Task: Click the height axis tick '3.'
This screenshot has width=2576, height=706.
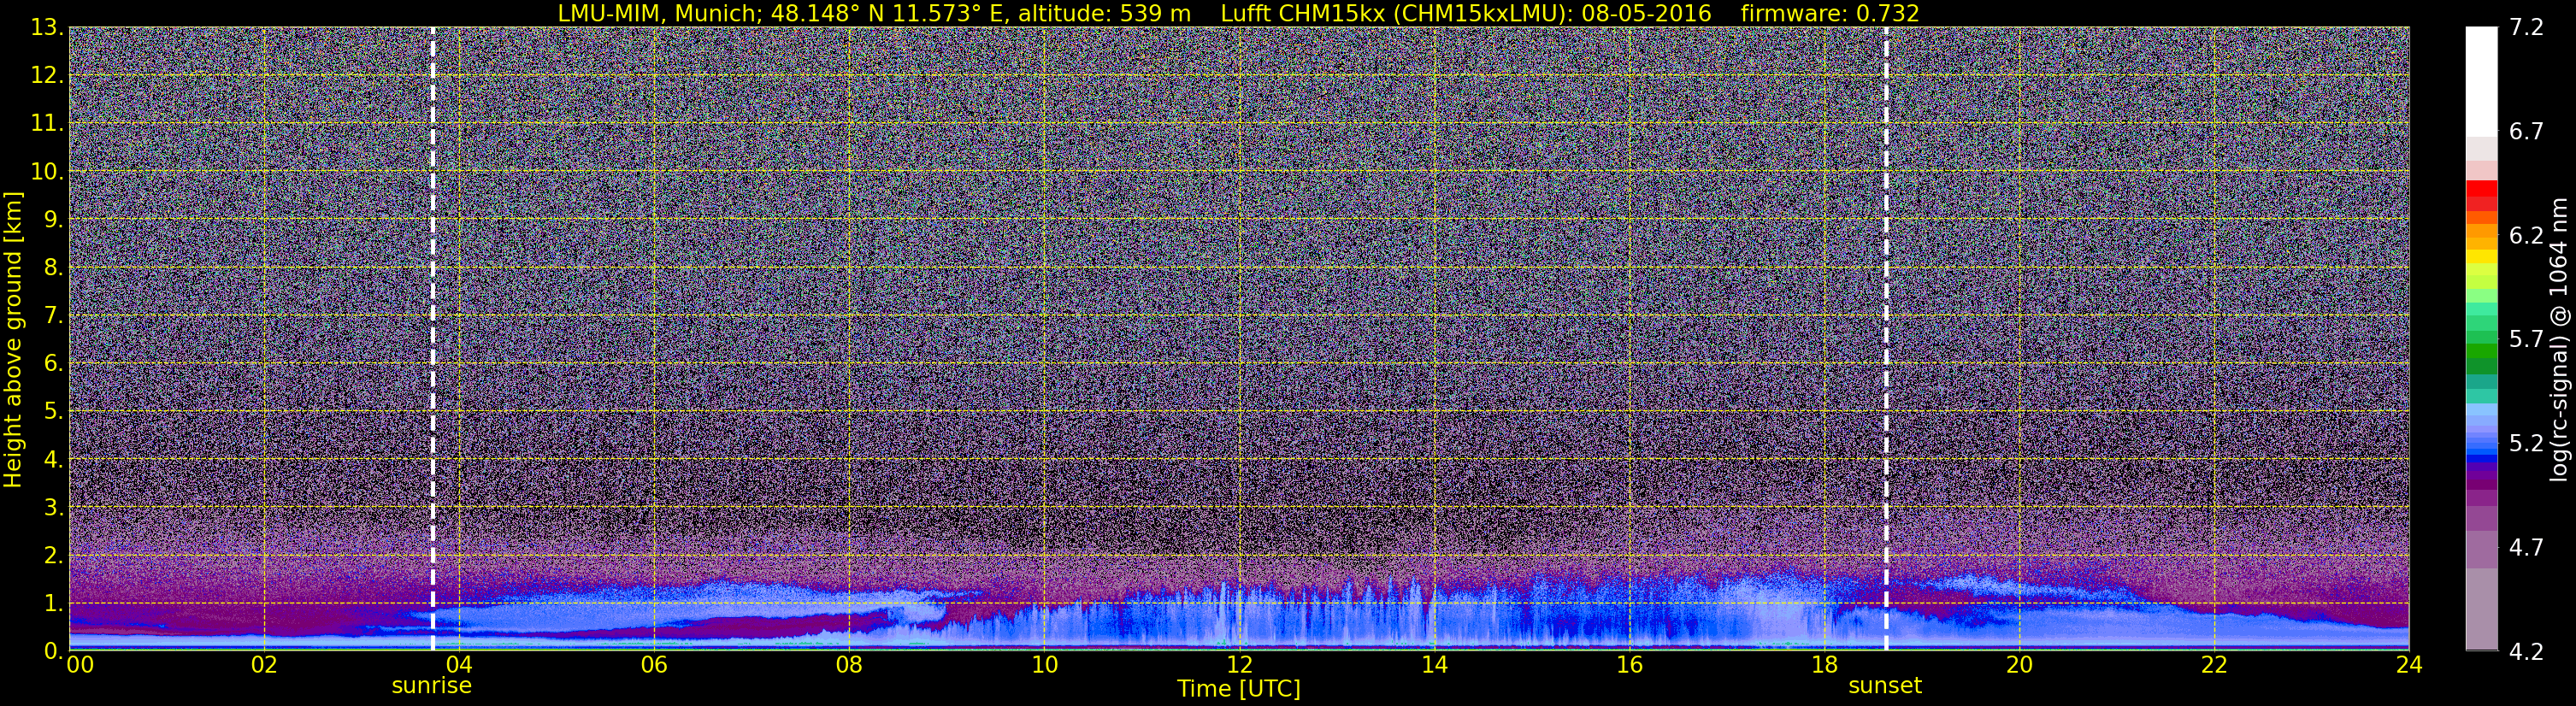Action: (53, 508)
